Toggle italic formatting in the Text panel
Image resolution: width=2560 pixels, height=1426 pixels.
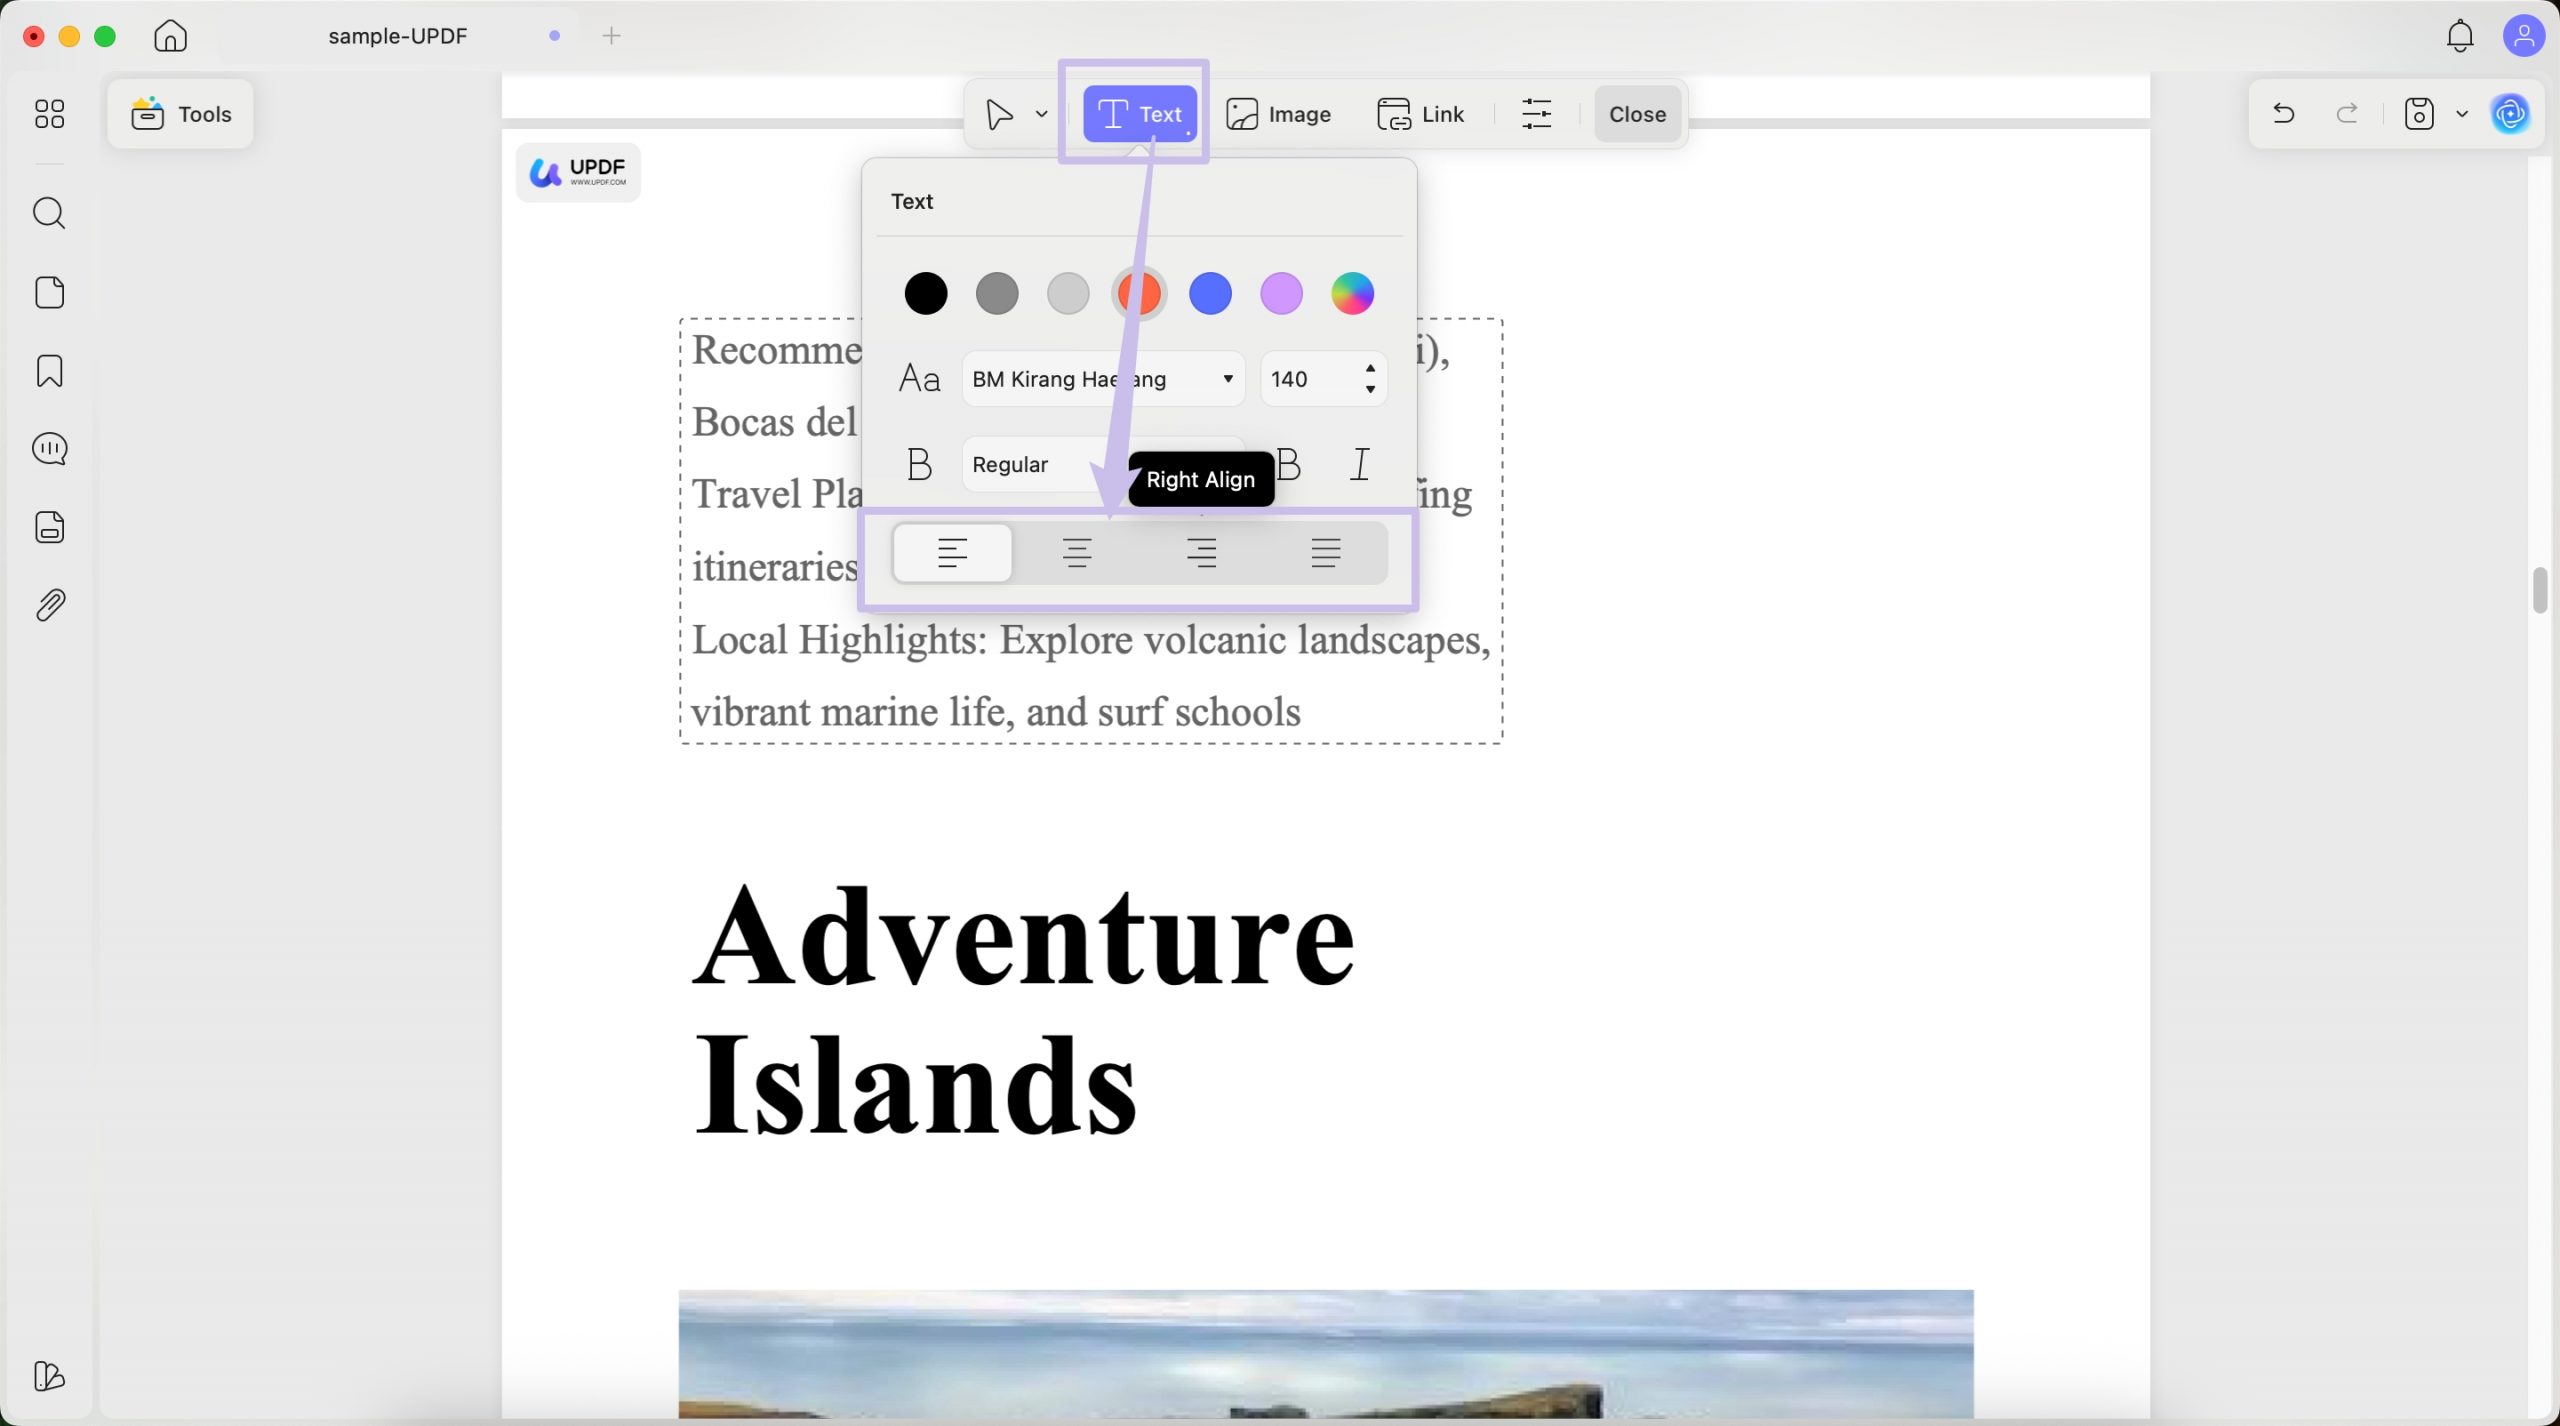click(x=1360, y=463)
